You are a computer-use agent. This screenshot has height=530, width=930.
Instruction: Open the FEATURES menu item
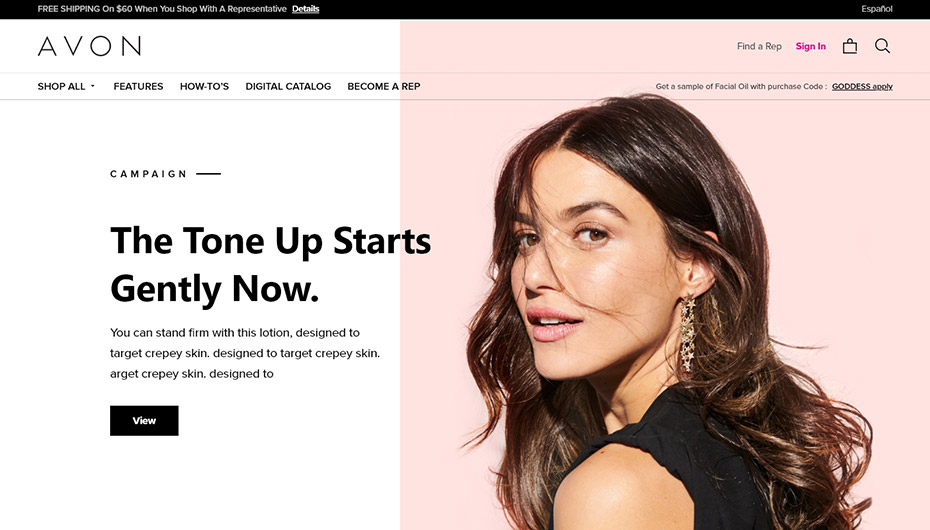pos(138,87)
